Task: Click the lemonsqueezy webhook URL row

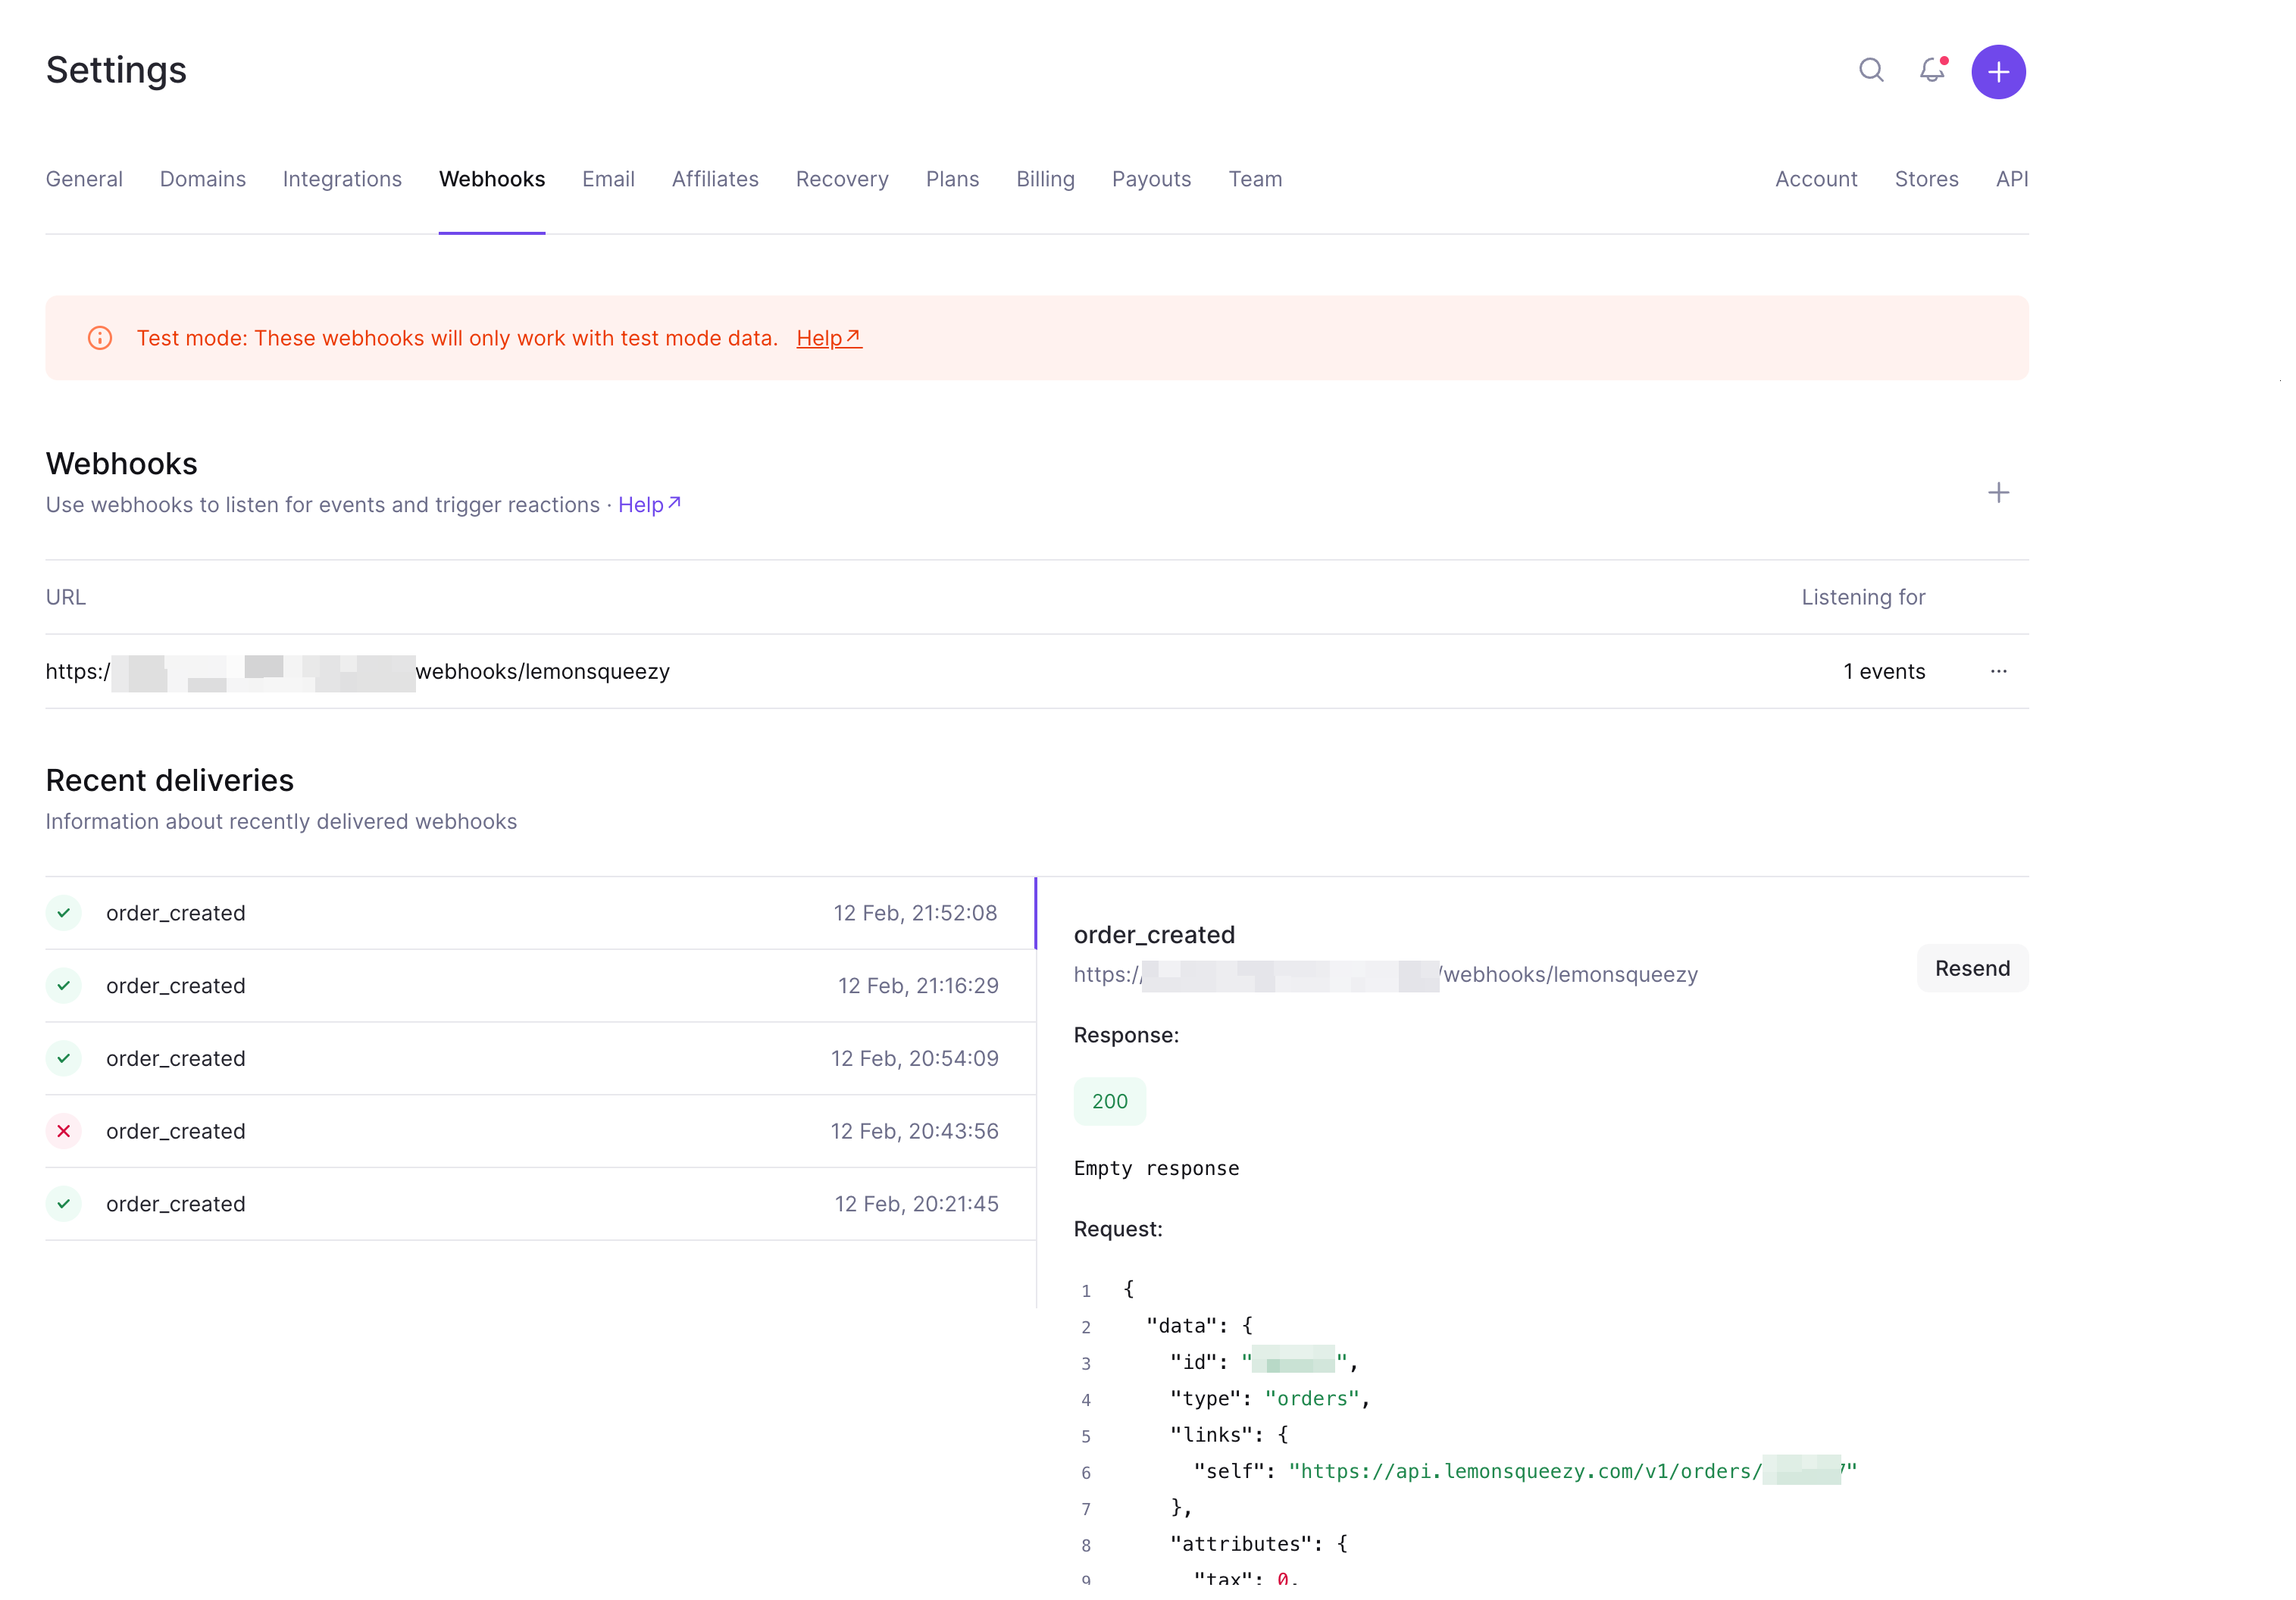Action: (542, 671)
